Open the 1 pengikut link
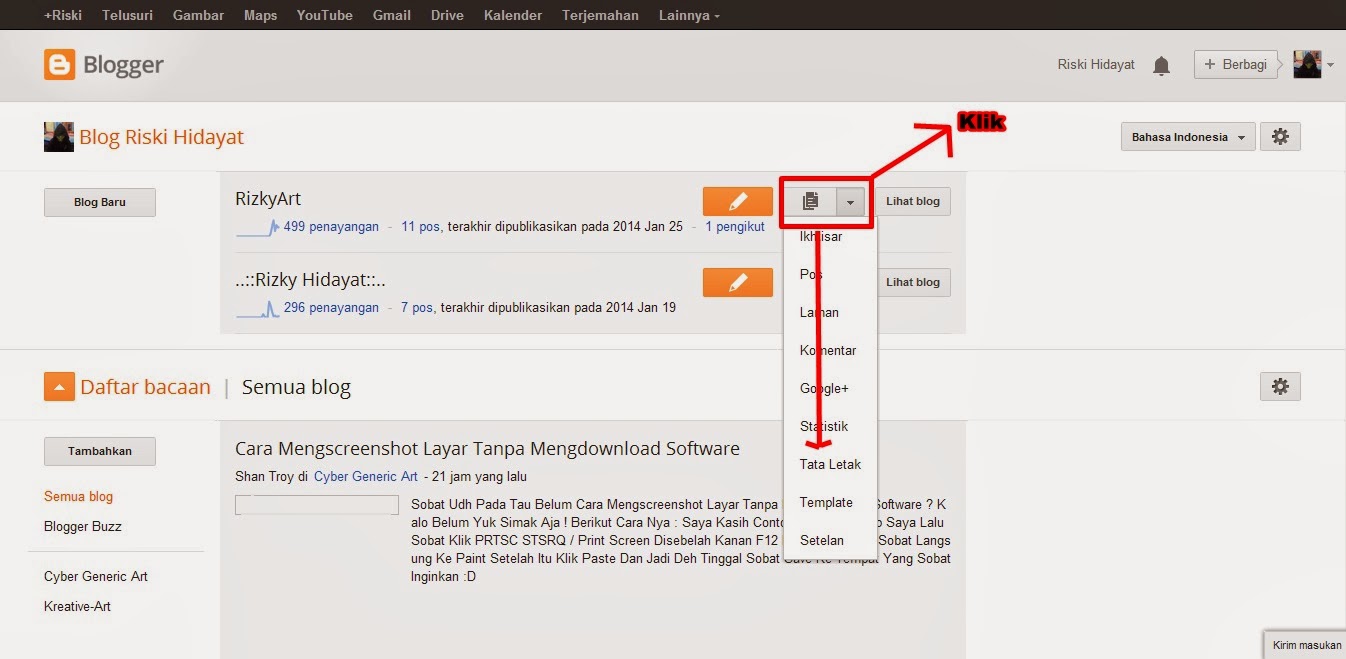Screen dimensions: 1346x659 click(x=735, y=227)
